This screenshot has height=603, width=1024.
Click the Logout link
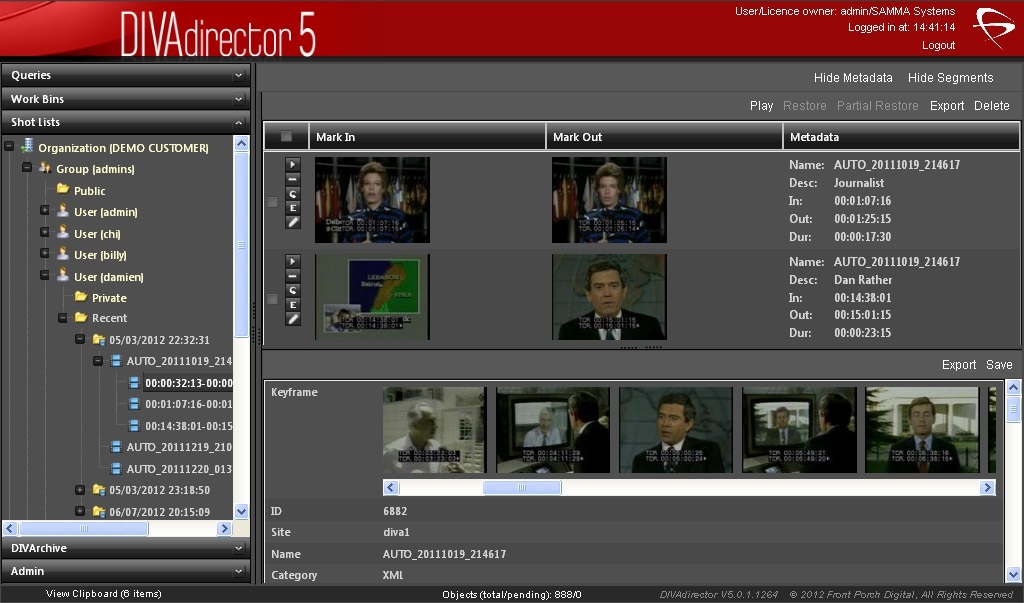tap(938, 45)
